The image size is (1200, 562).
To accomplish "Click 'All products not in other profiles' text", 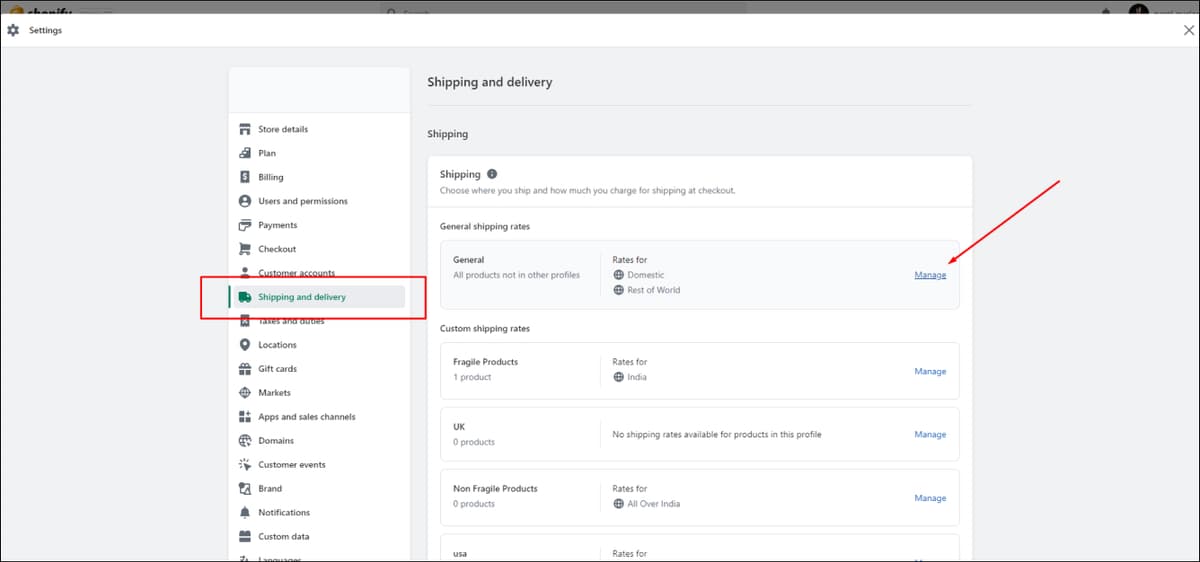I will (x=516, y=275).
